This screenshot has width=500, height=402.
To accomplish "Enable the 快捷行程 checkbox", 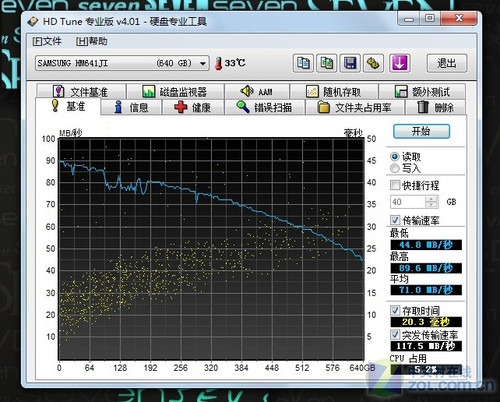I will 395,185.
